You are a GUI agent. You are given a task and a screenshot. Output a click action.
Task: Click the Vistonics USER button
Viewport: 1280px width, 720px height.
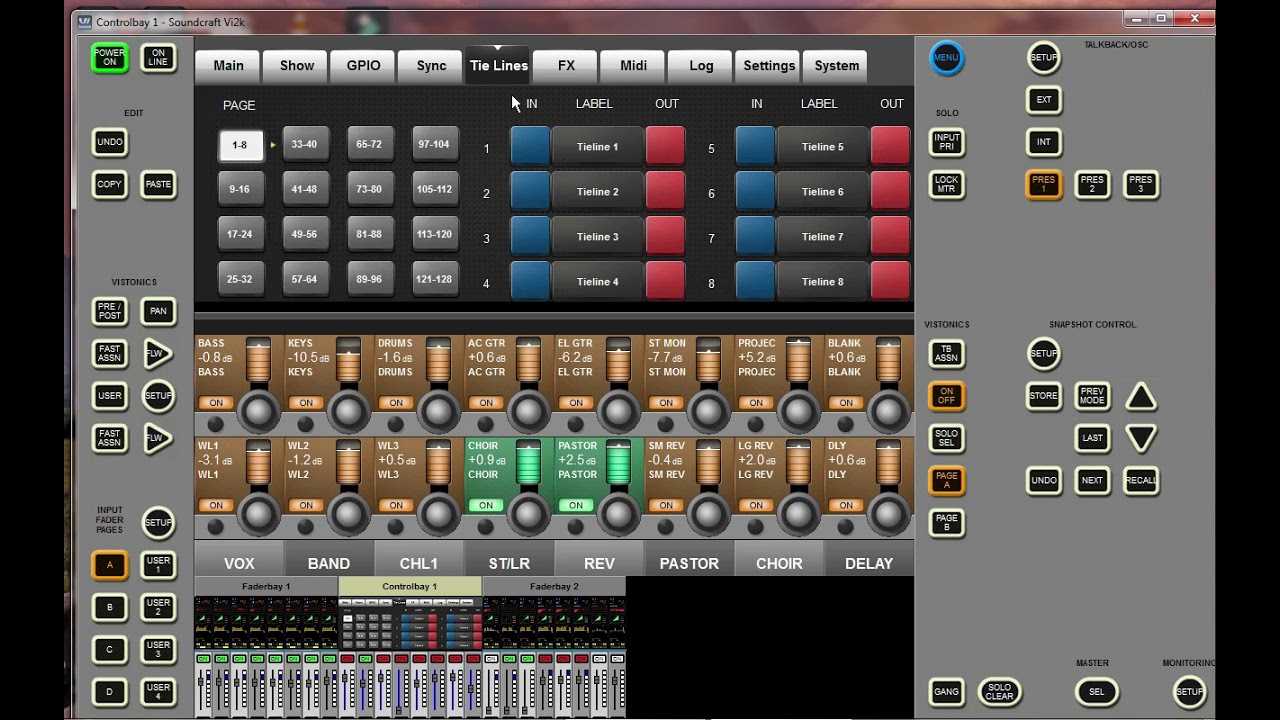[110, 396]
